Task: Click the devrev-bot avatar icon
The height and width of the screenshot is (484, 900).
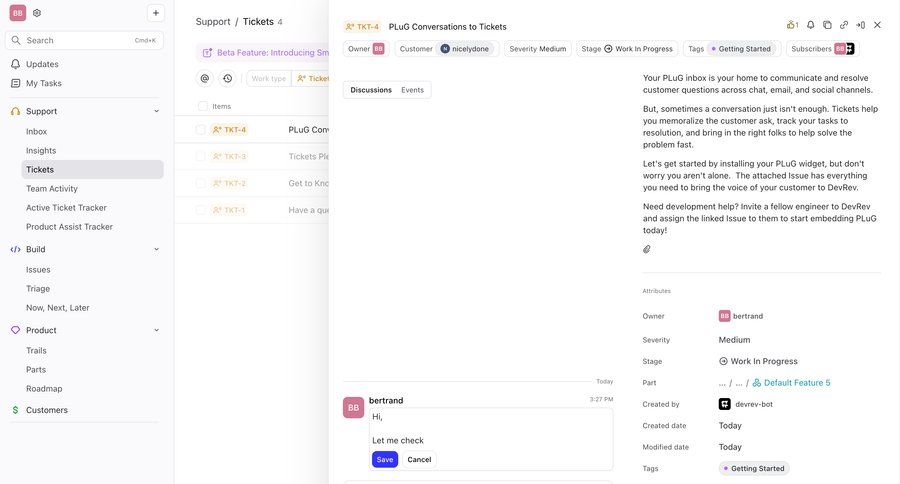Action: (x=724, y=404)
